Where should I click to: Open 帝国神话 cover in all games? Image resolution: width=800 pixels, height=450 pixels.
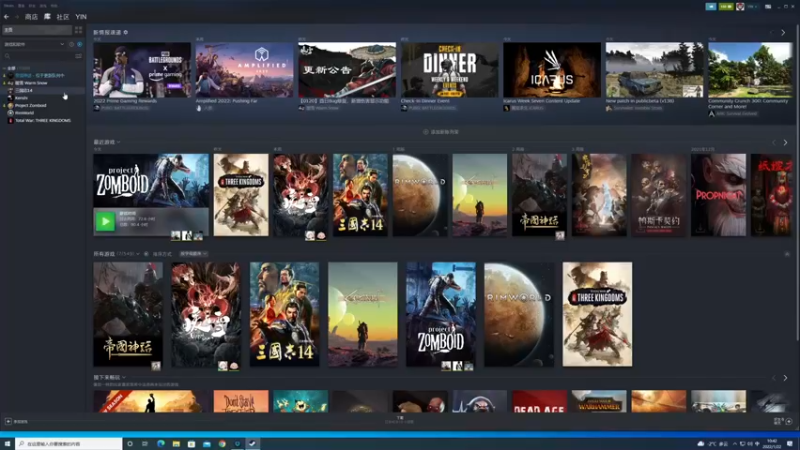point(128,314)
